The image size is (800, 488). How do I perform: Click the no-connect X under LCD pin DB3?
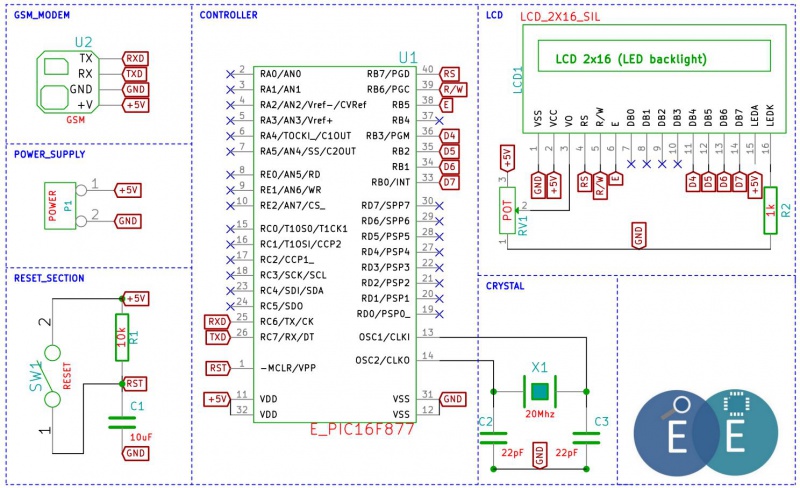point(678,164)
